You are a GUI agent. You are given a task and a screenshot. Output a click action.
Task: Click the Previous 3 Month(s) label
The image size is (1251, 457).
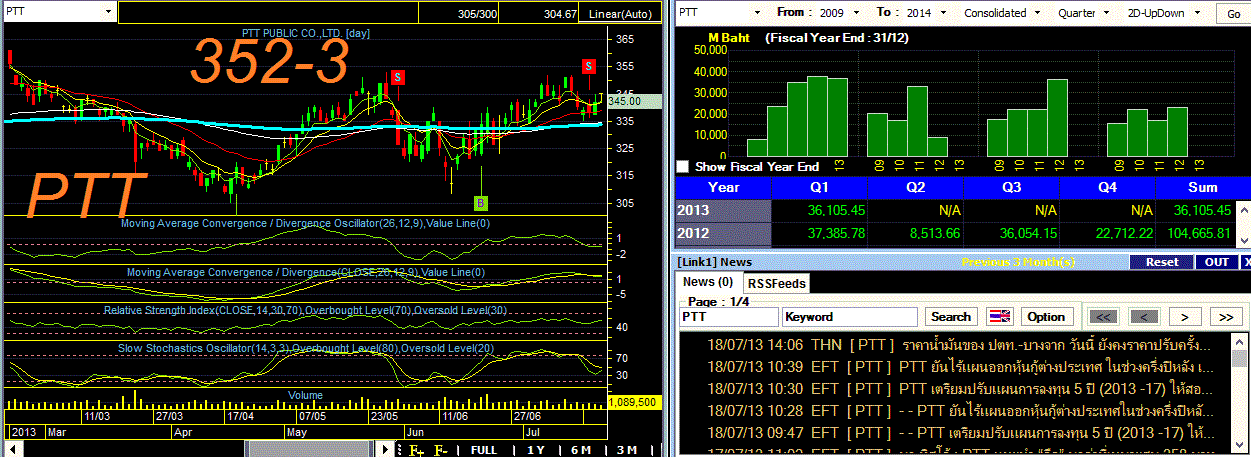coord(1018,262)
